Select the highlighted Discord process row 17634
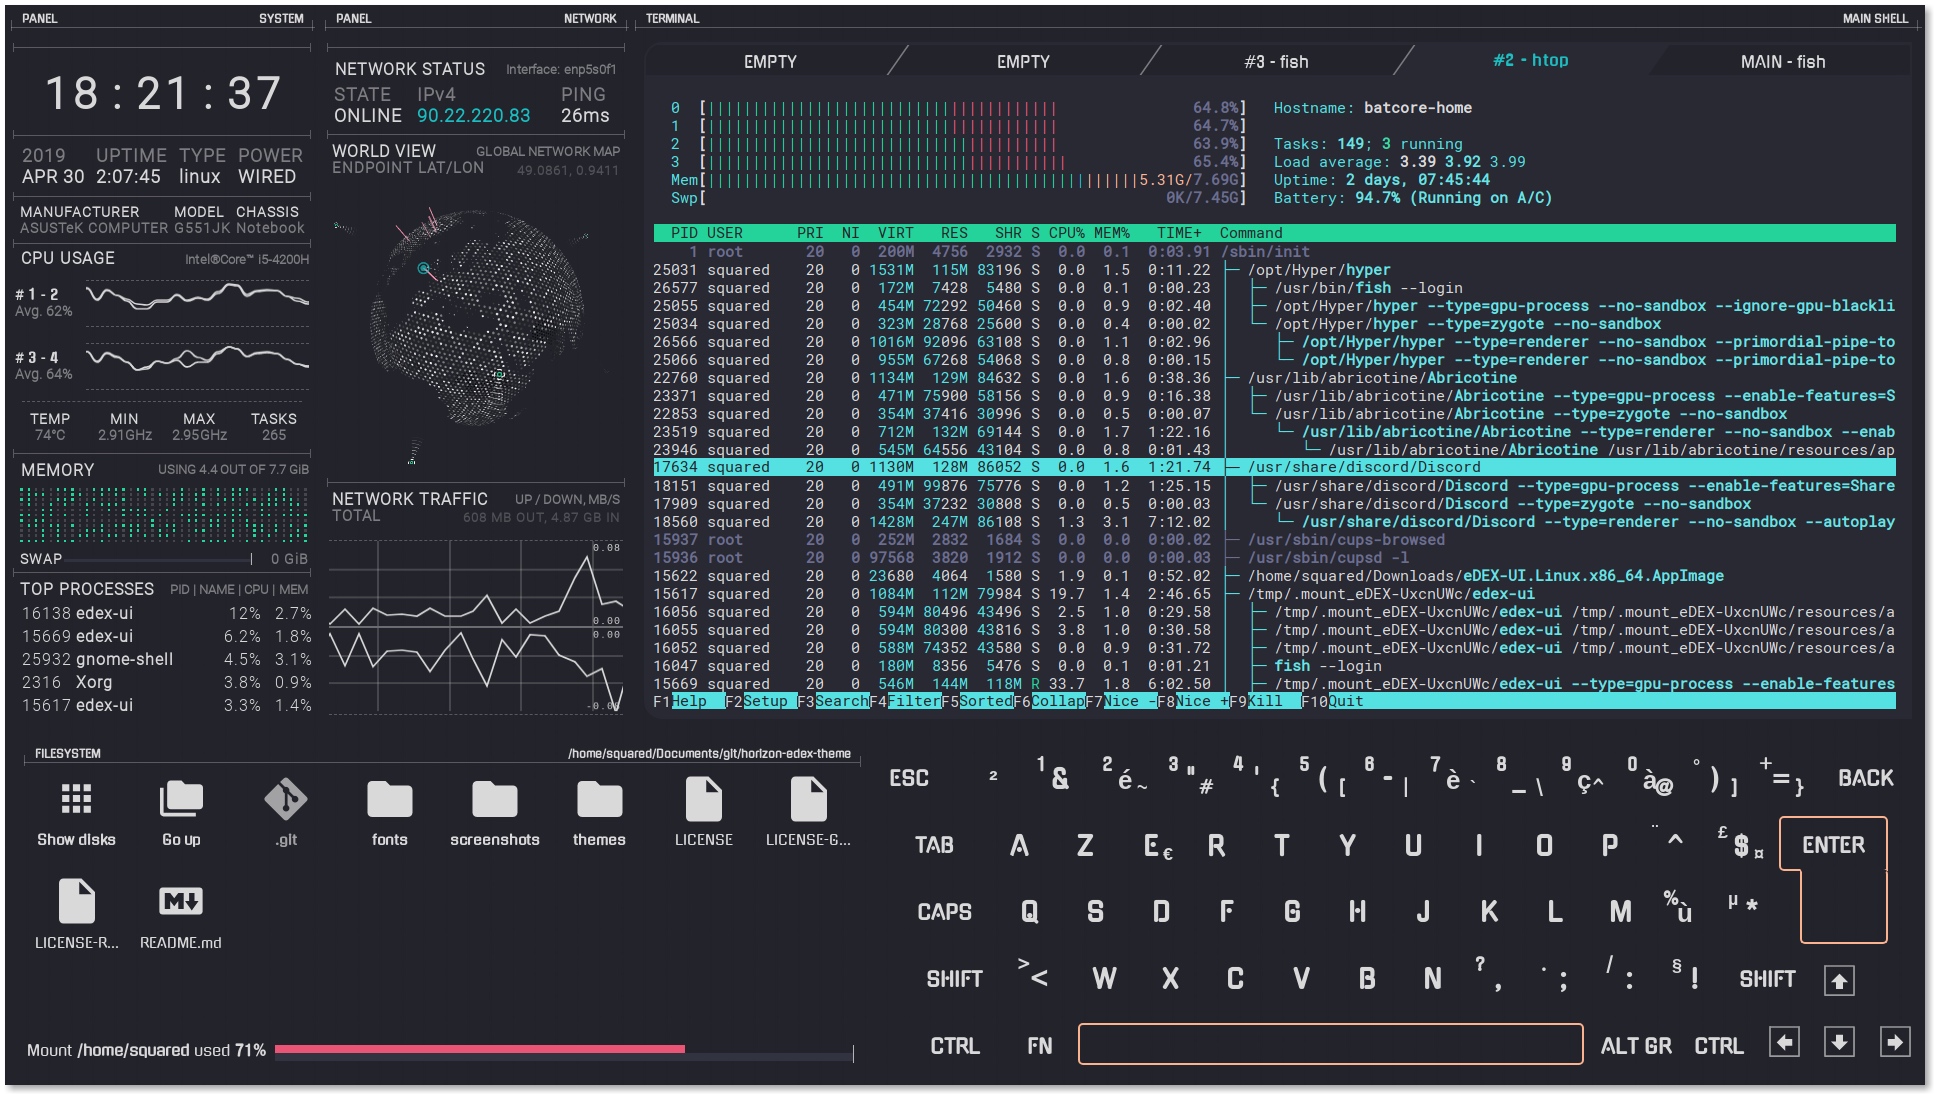 [1274, 467]
